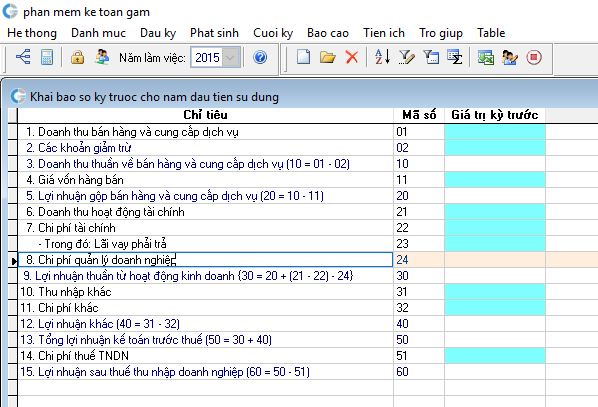Expand the Năm làm việc year dropdown
Screen dimensions: 598x407
click(230, 58)
